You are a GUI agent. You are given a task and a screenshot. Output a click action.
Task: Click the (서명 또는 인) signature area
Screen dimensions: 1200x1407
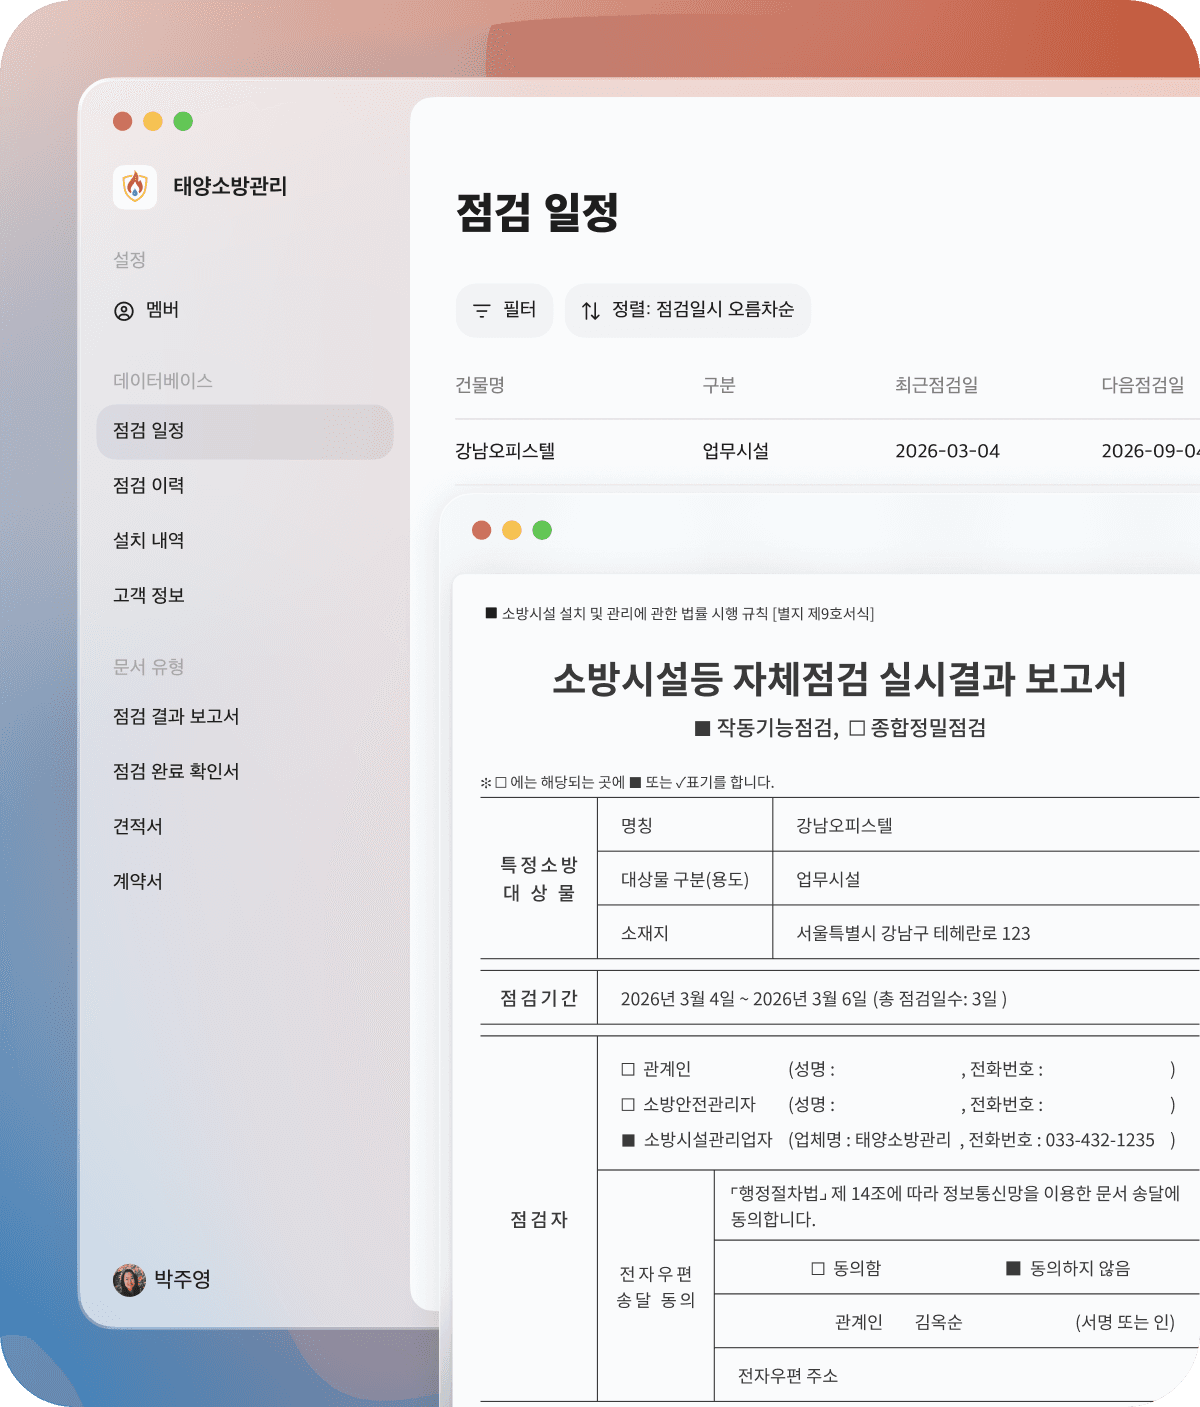coord(1125,1323)
